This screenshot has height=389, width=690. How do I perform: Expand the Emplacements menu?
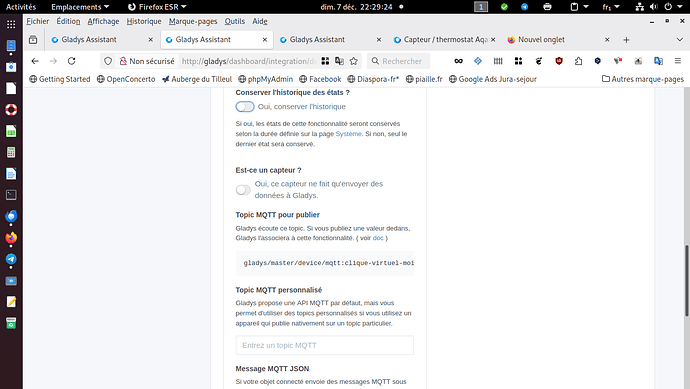80,7
